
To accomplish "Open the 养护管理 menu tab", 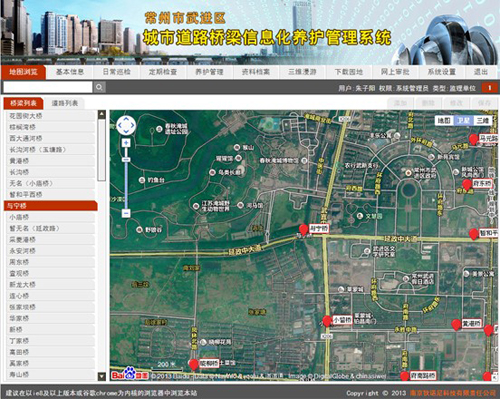I will click(209, 72).
